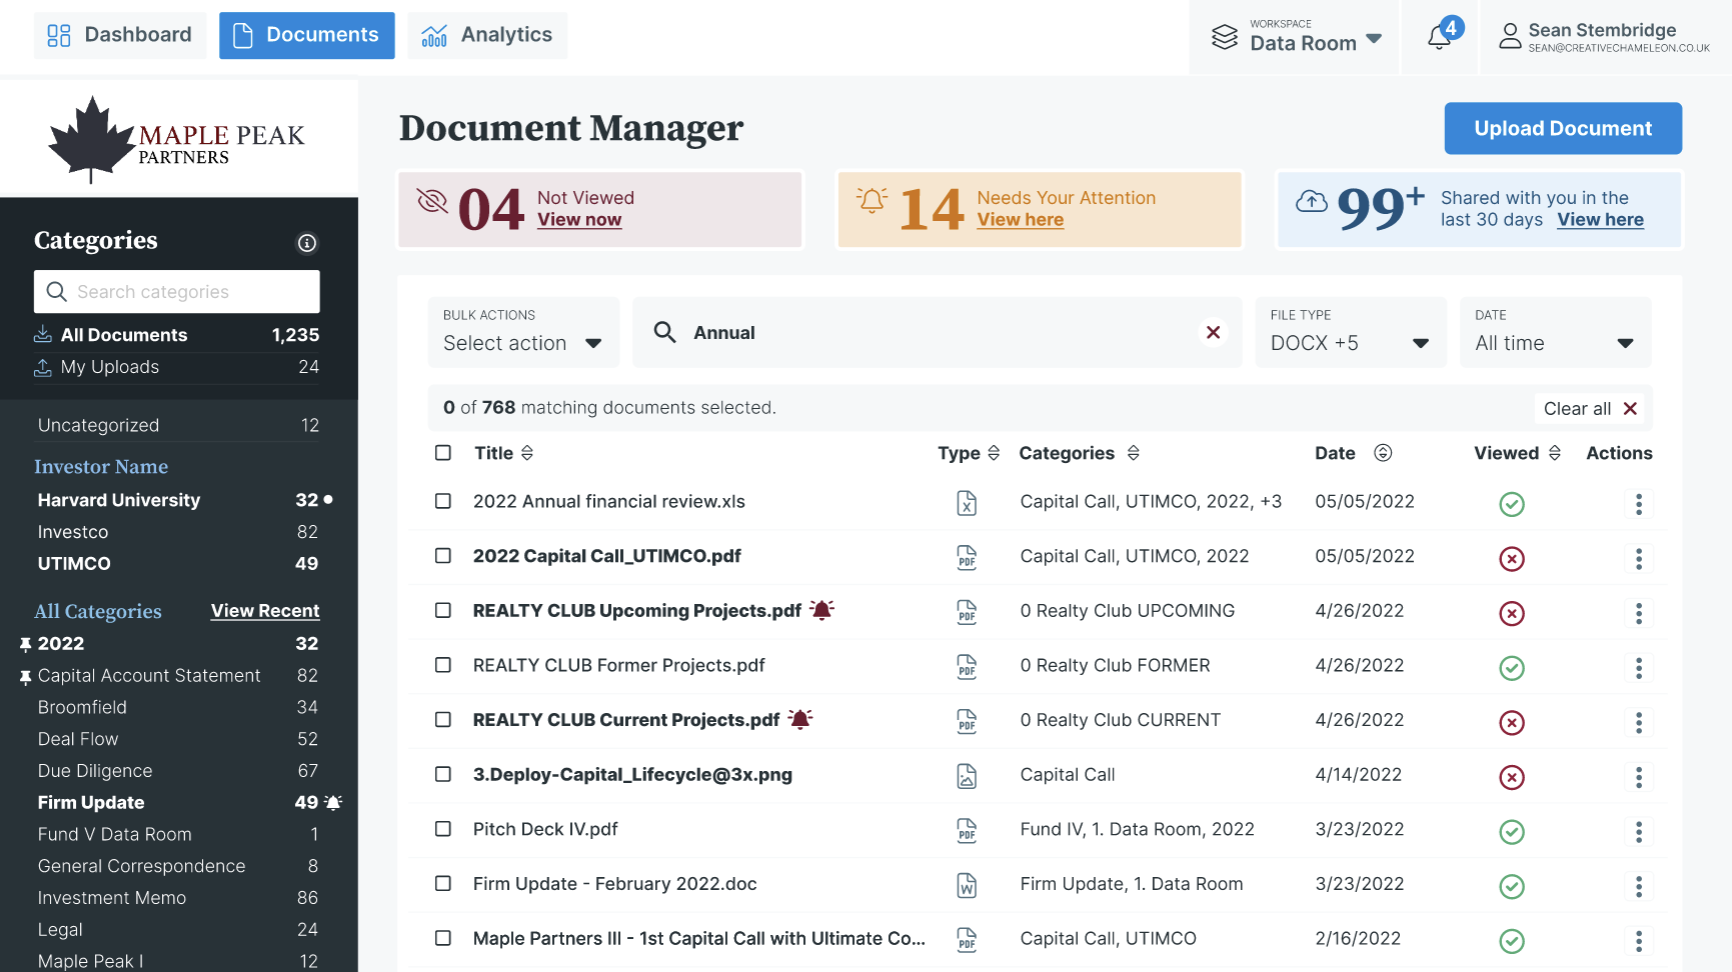This screenshot has height=972, width=1732.
Task: Sort by Viewed column arrows
Action: (x=1554, y=453)
